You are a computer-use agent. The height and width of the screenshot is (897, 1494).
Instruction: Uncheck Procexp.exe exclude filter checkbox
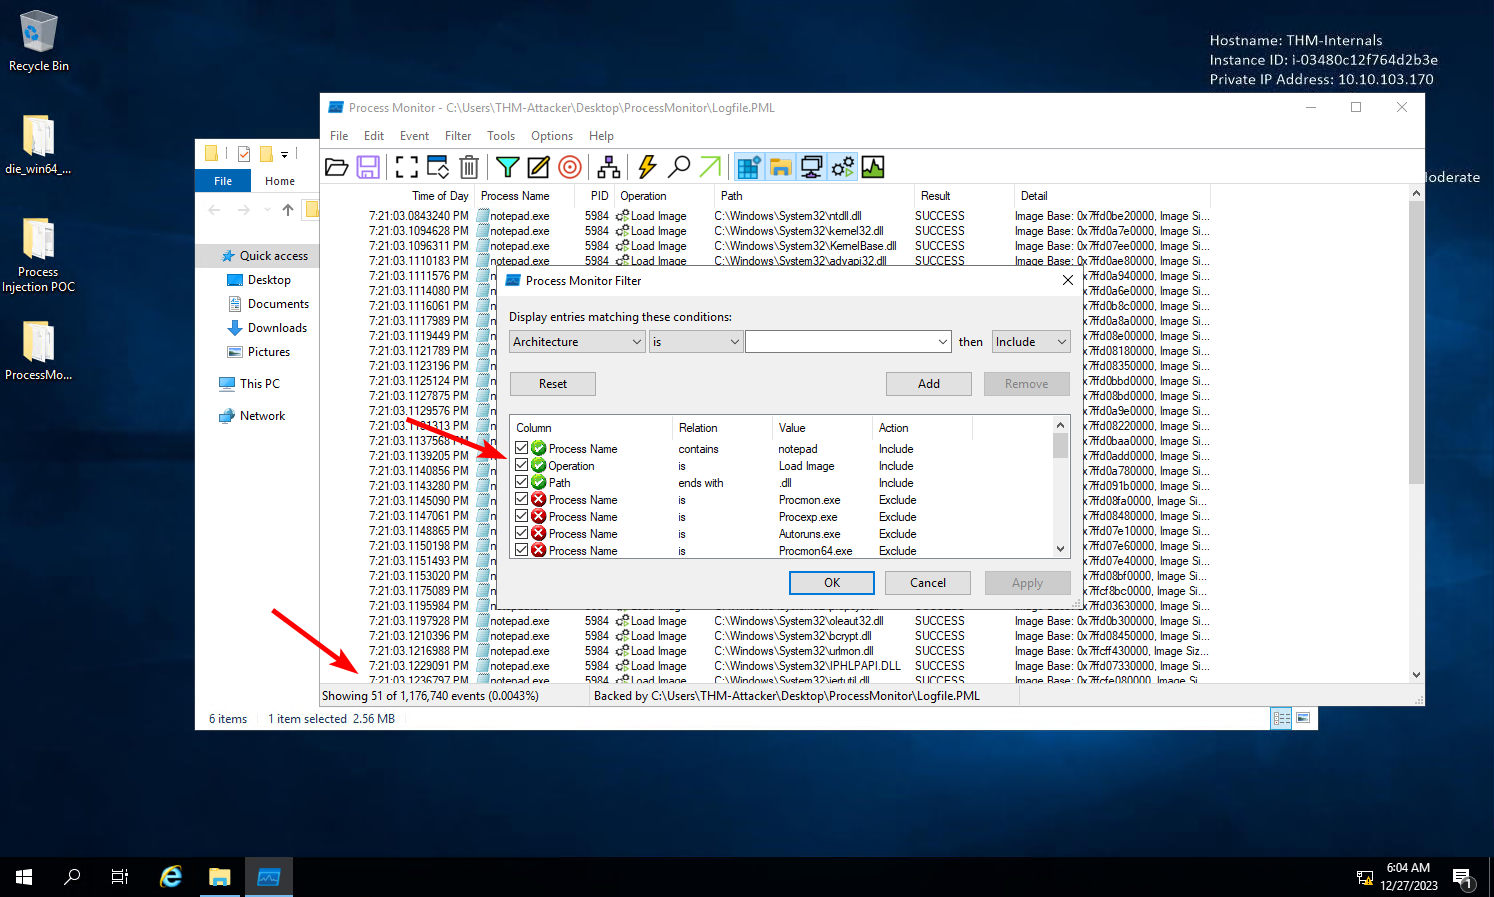pos(522,516)
